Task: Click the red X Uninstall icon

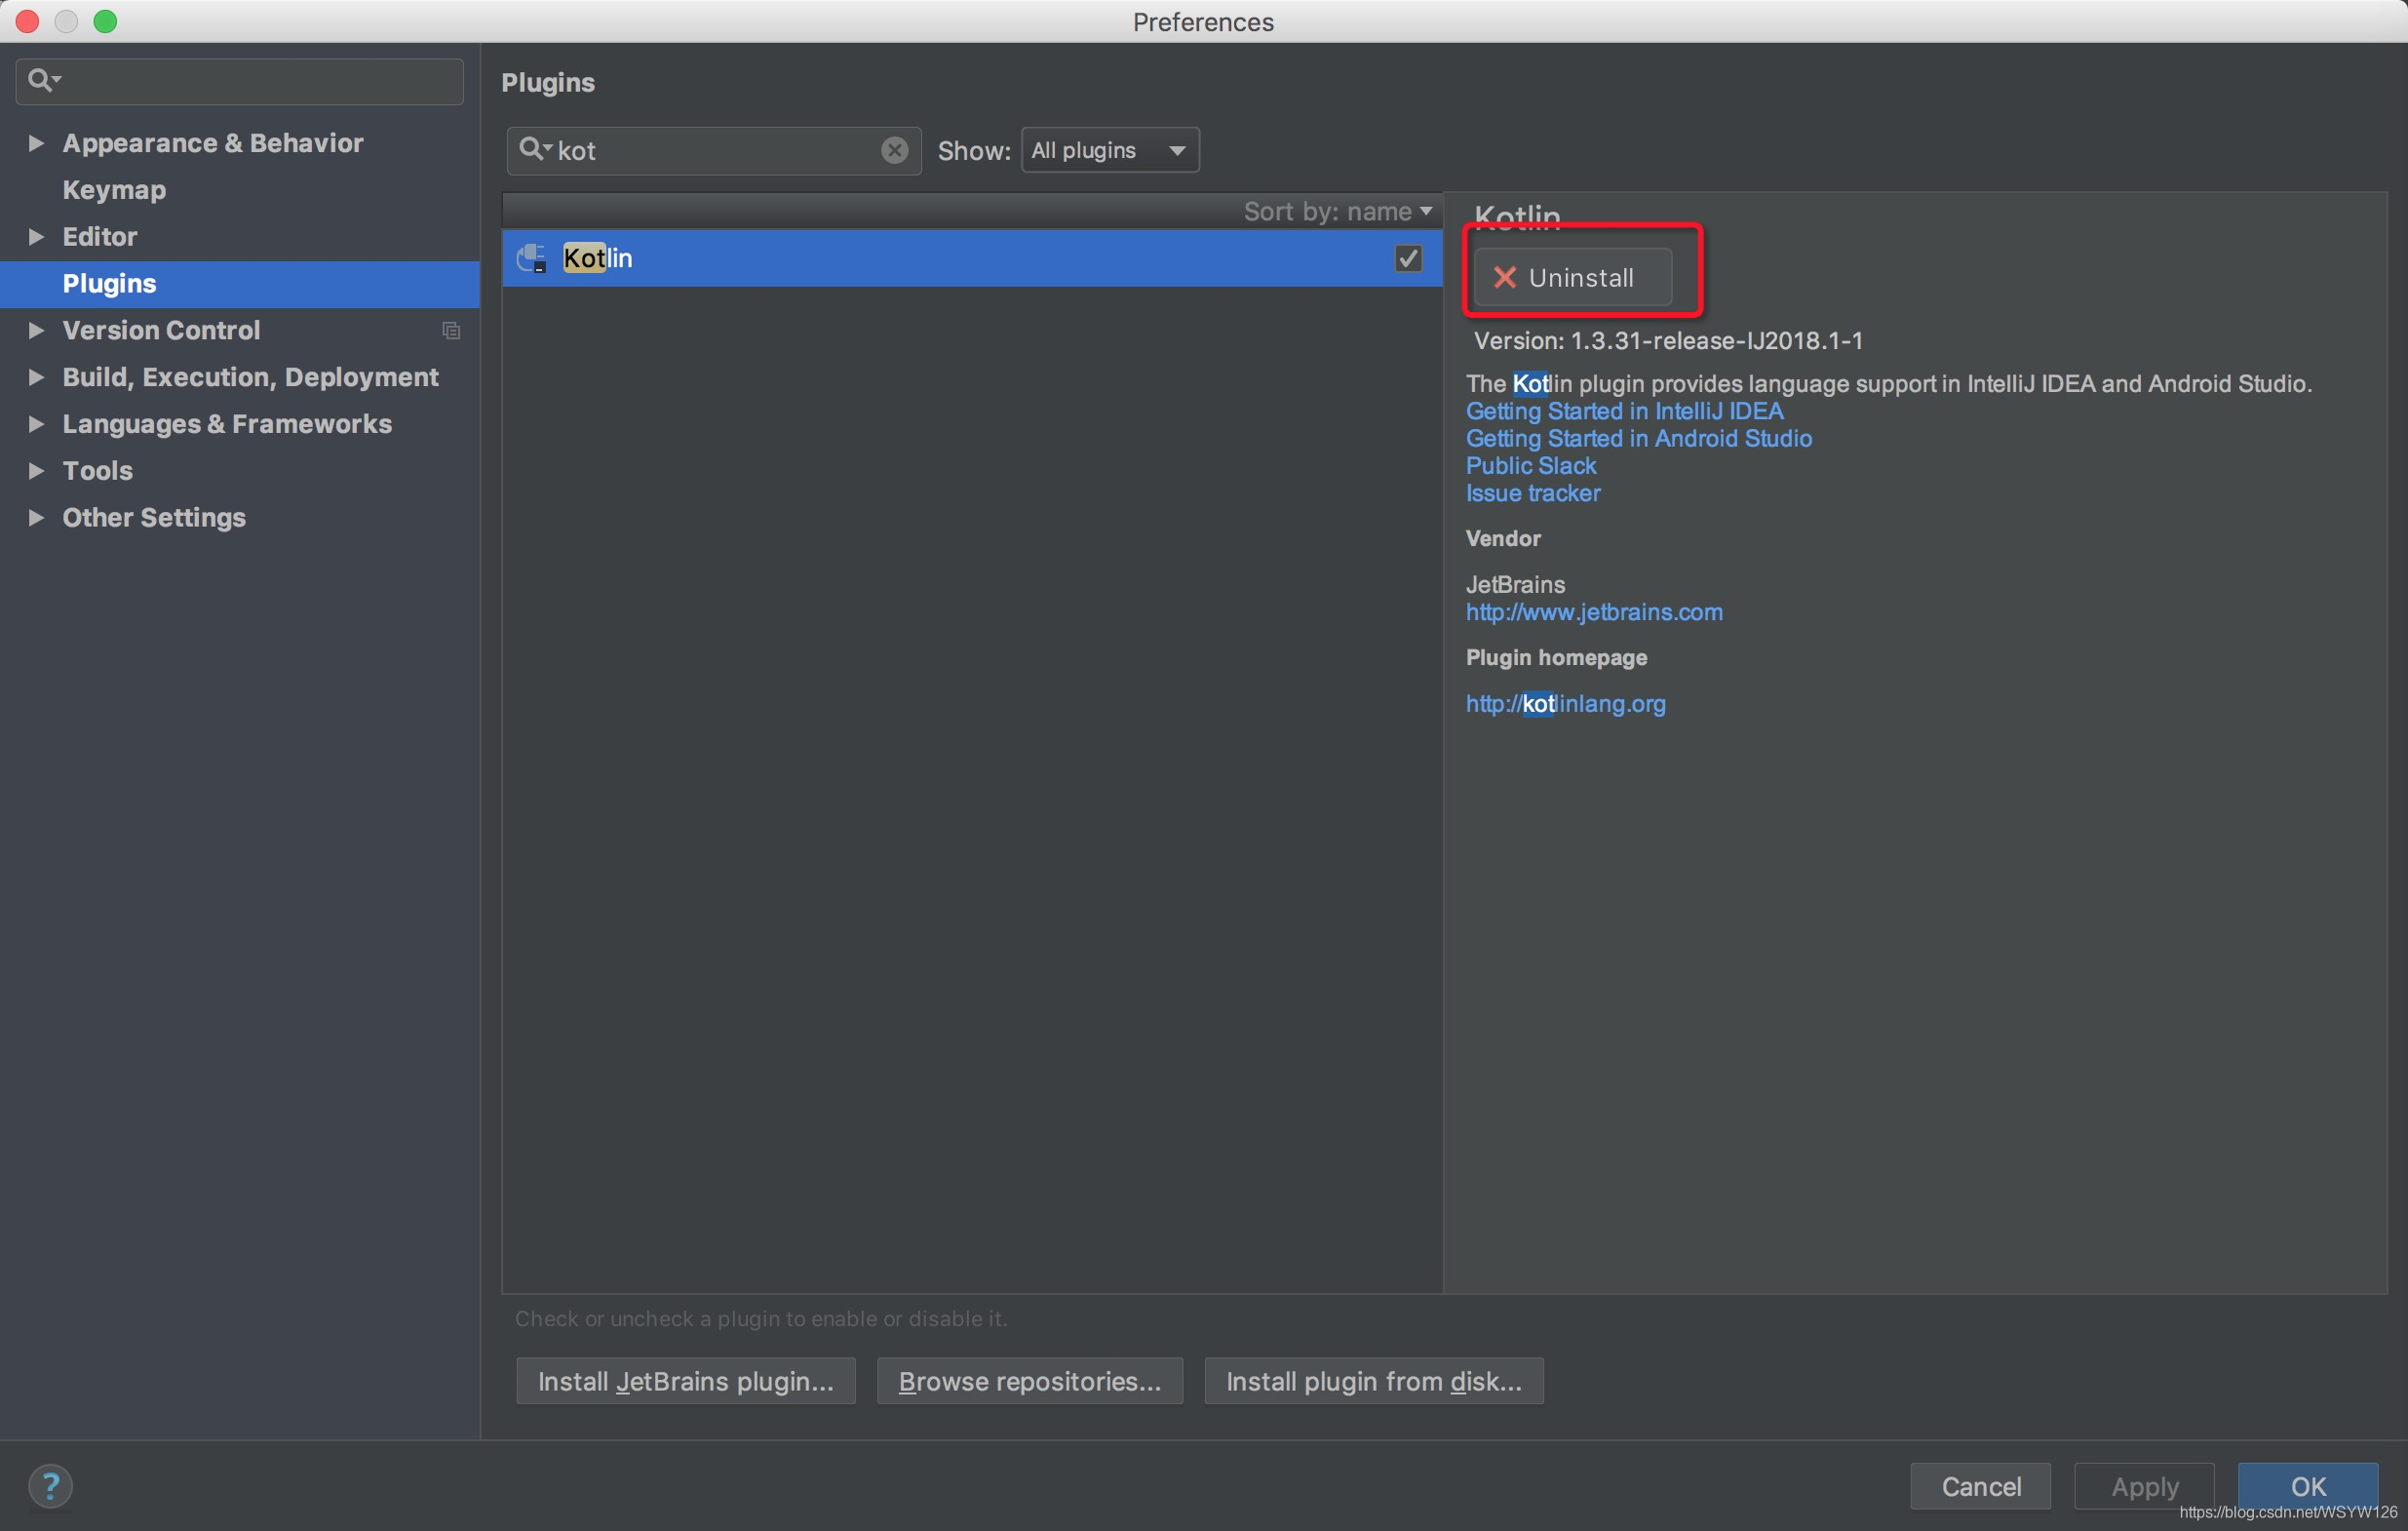Action: click(1504, 277)
